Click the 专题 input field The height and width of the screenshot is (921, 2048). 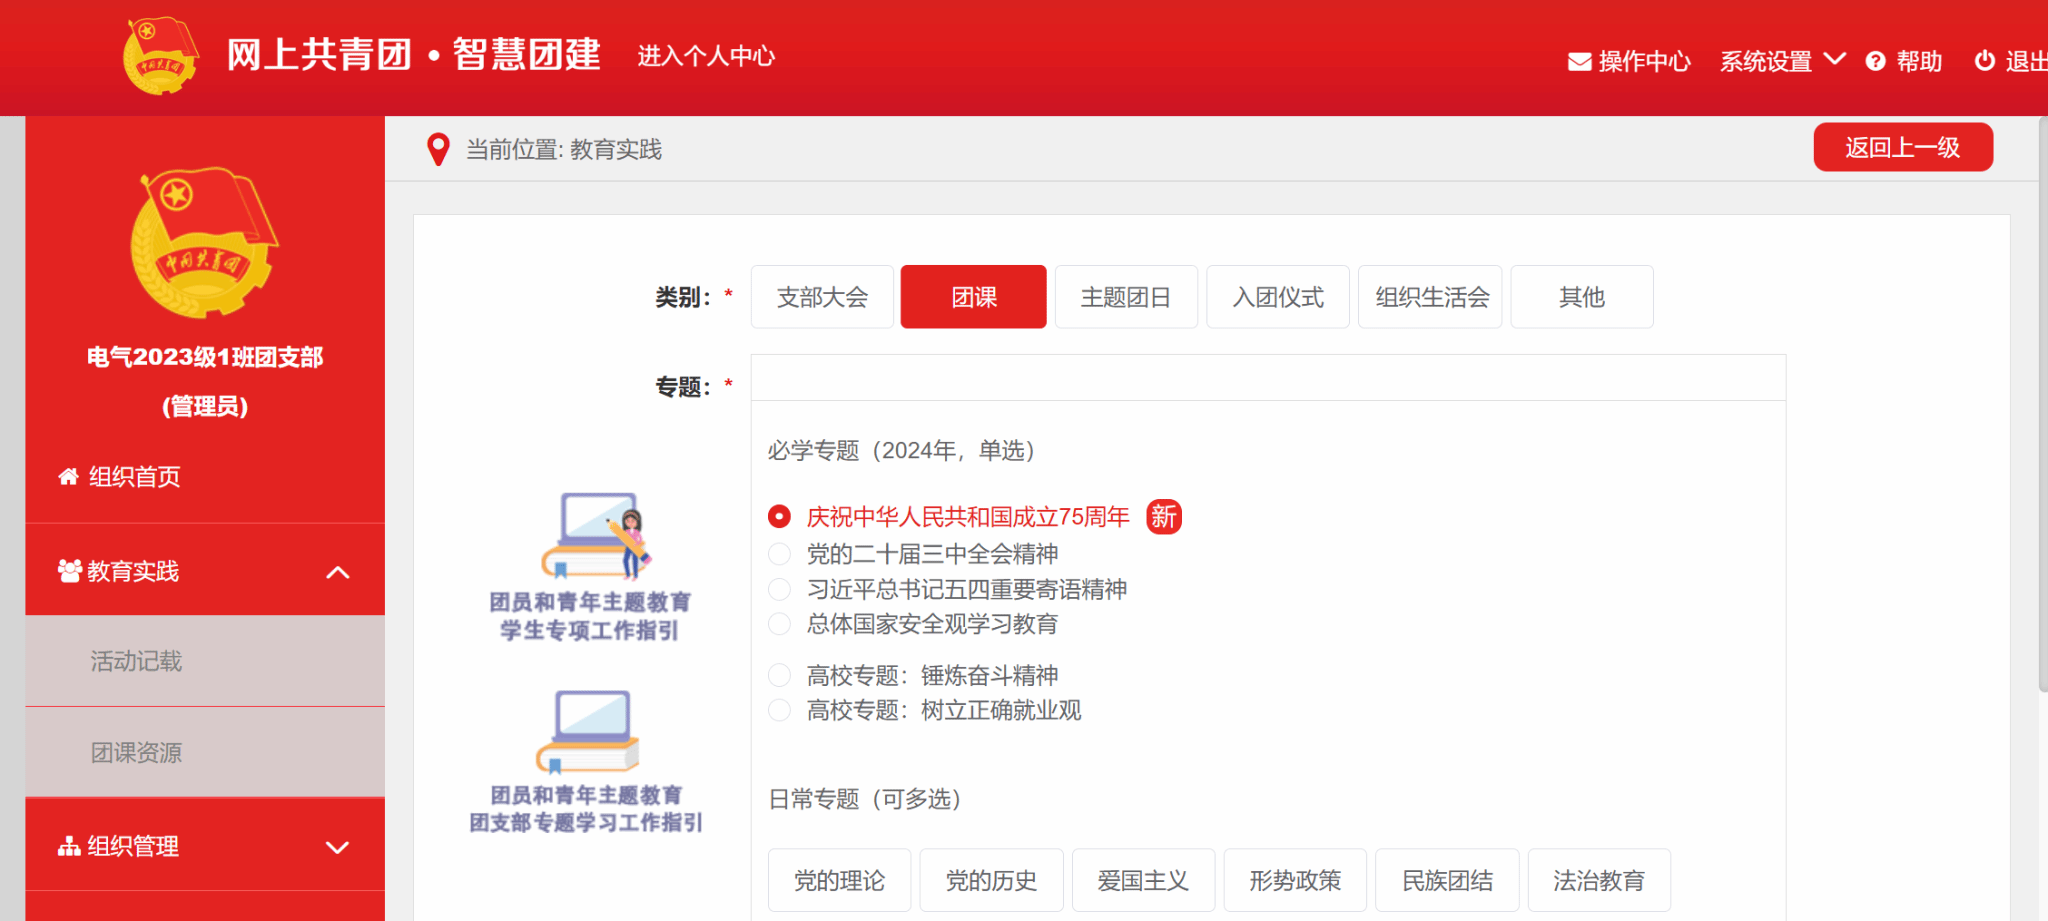pyautogui.click(x=1267, y=378)
